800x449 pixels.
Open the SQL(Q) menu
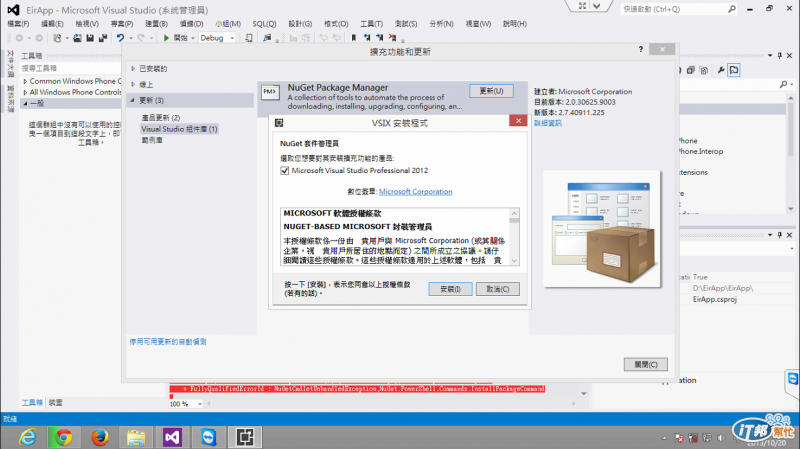coord(264,23)
